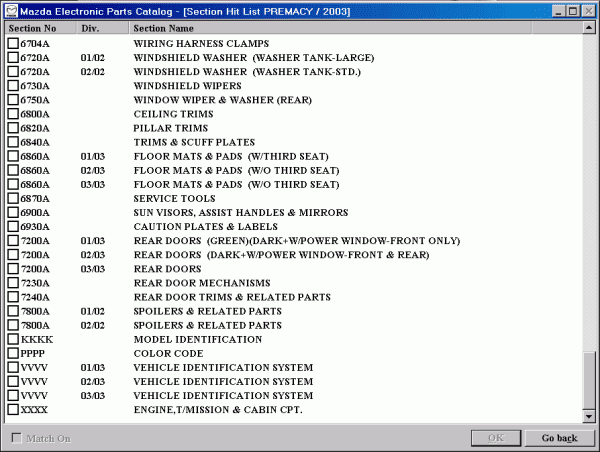
Task: Click the scrollbar down arrow
Action: coord(589,416)
